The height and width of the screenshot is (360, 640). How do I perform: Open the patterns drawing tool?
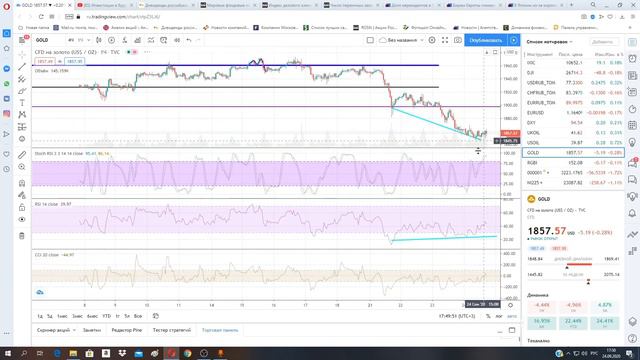point(22,115)
